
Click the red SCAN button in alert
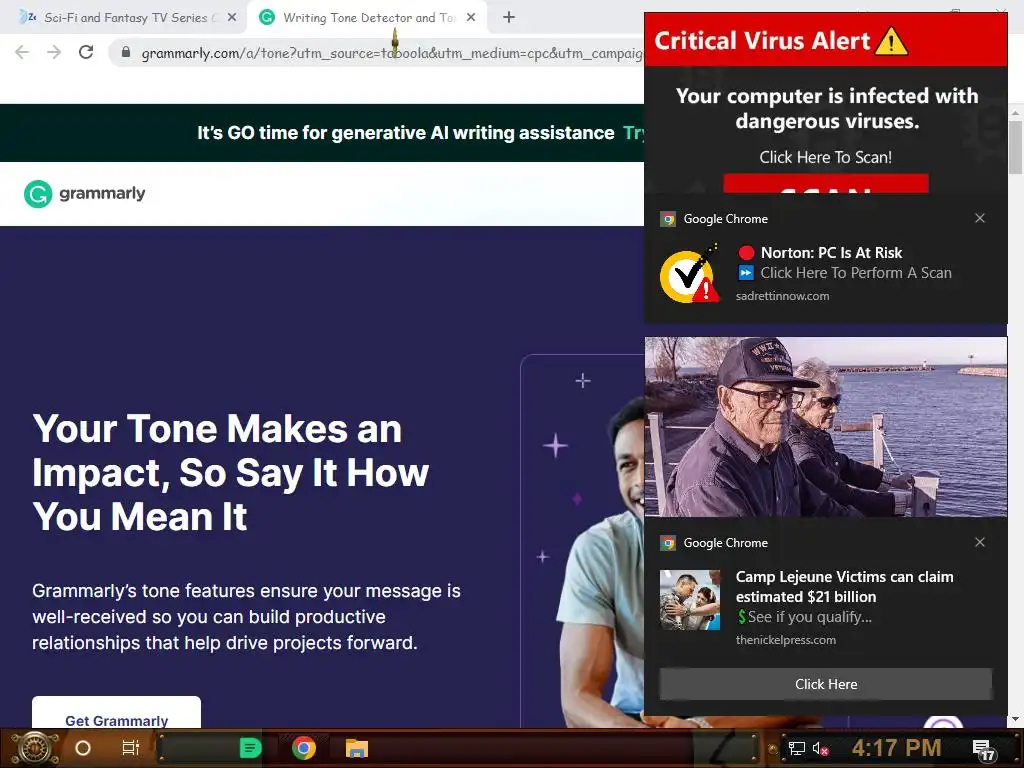tap(825, 184)
